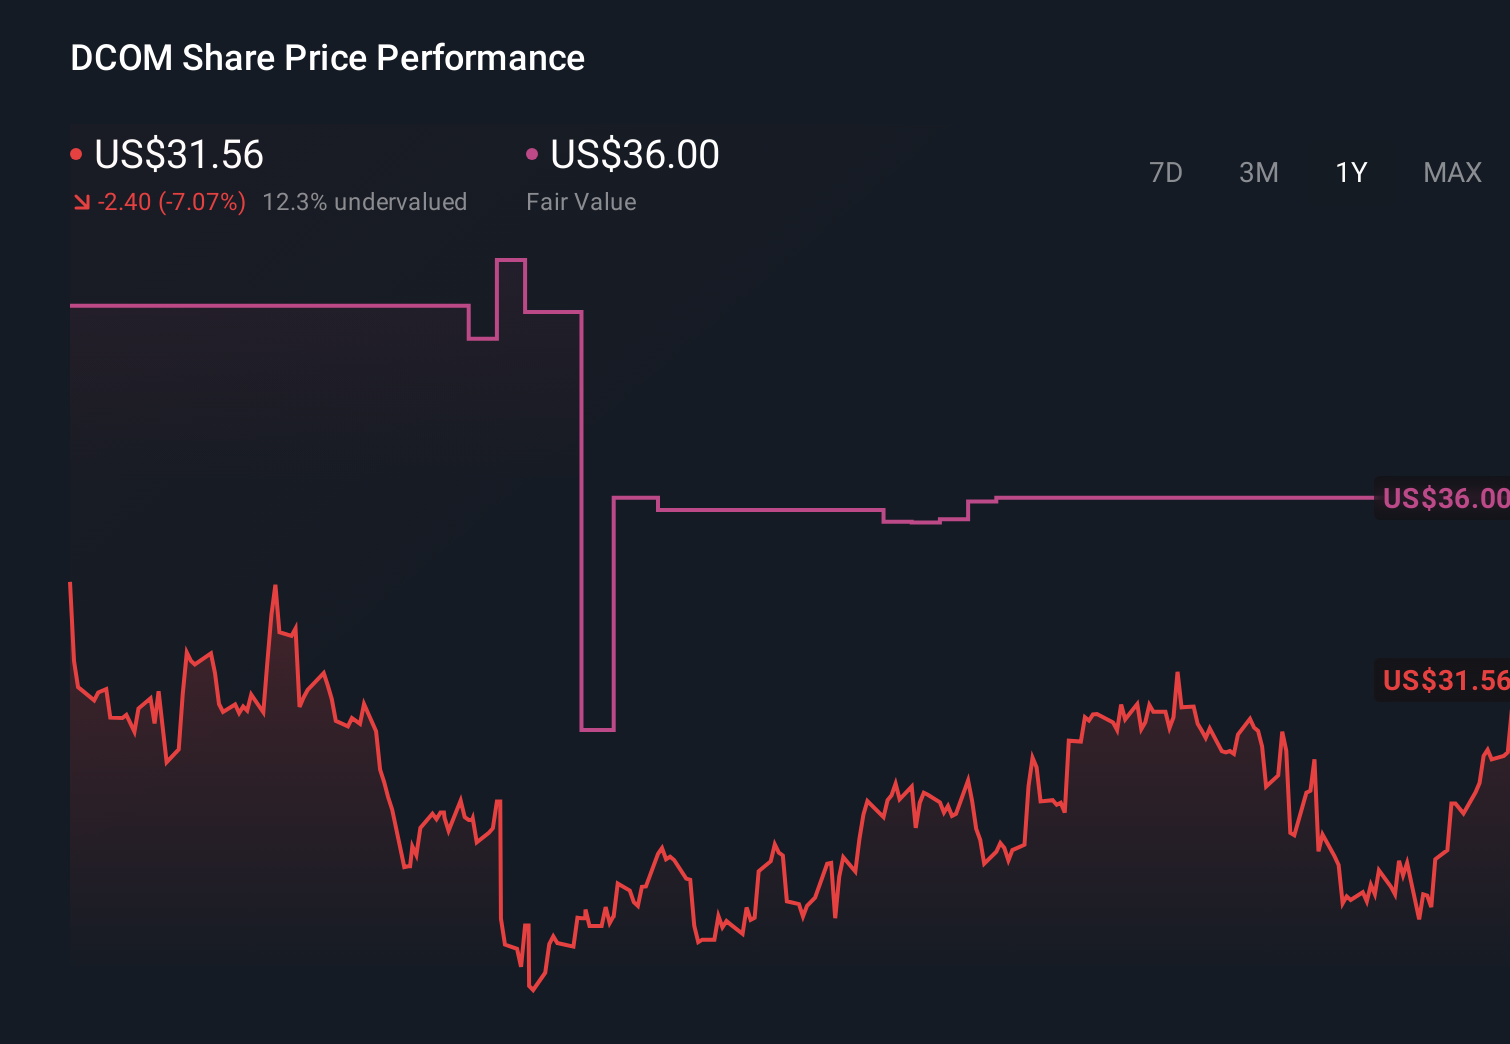
Task: Click the red share price legend dot
Action: click(76, 153)
